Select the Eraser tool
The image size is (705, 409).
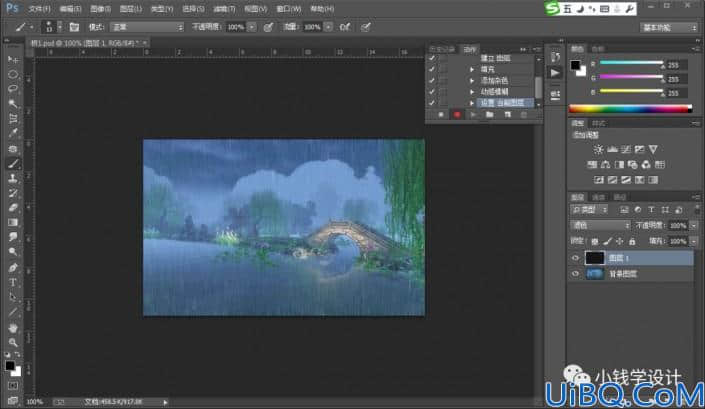click(x=13, y=208)
